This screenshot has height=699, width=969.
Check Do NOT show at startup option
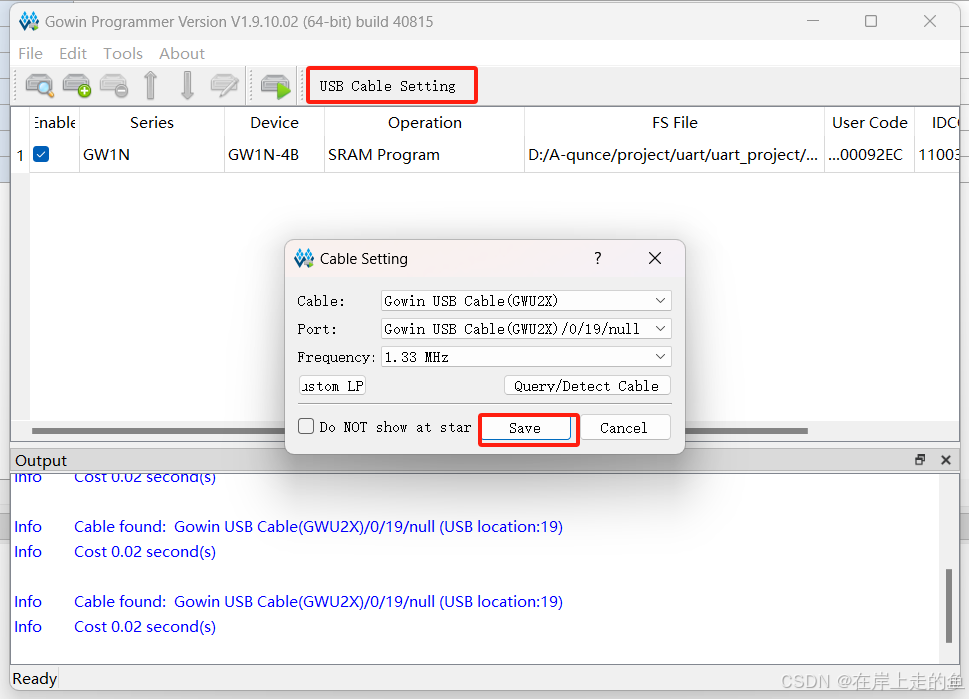point(306,426)
